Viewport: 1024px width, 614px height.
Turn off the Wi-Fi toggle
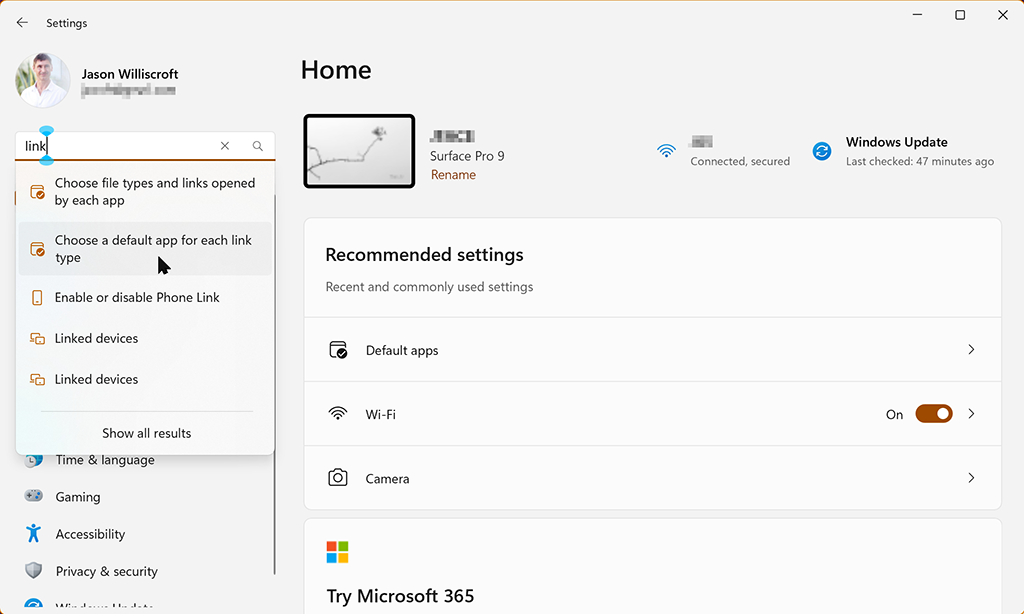(x=934, y=413)
